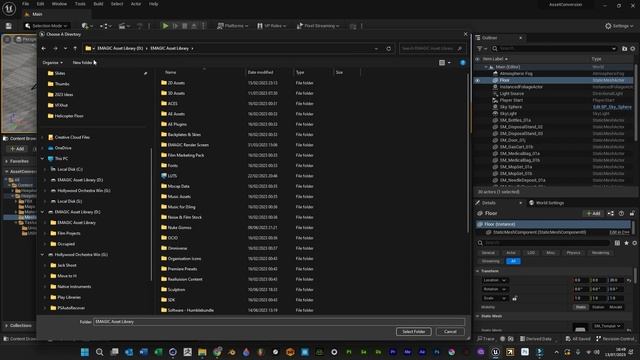Open the Edit menu

40,4
